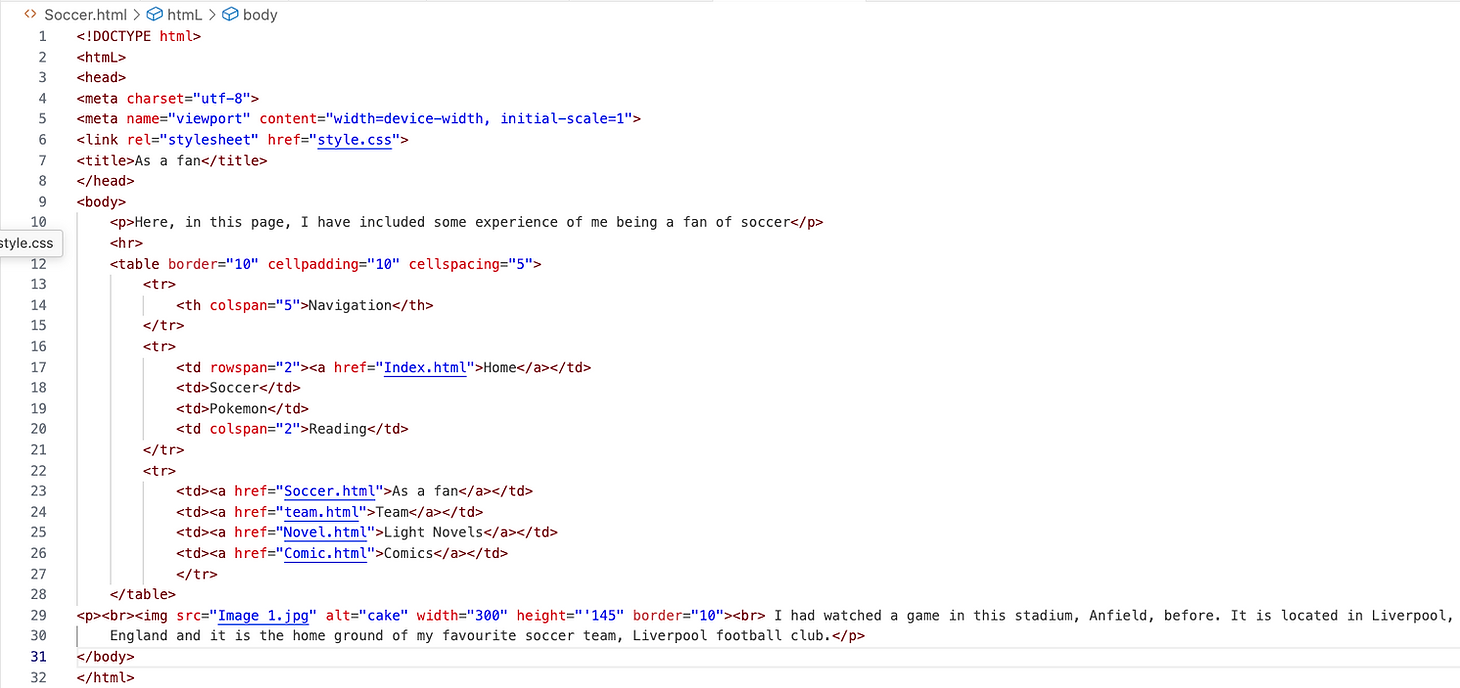Open the Index.html link in the table

coord(425,367)
